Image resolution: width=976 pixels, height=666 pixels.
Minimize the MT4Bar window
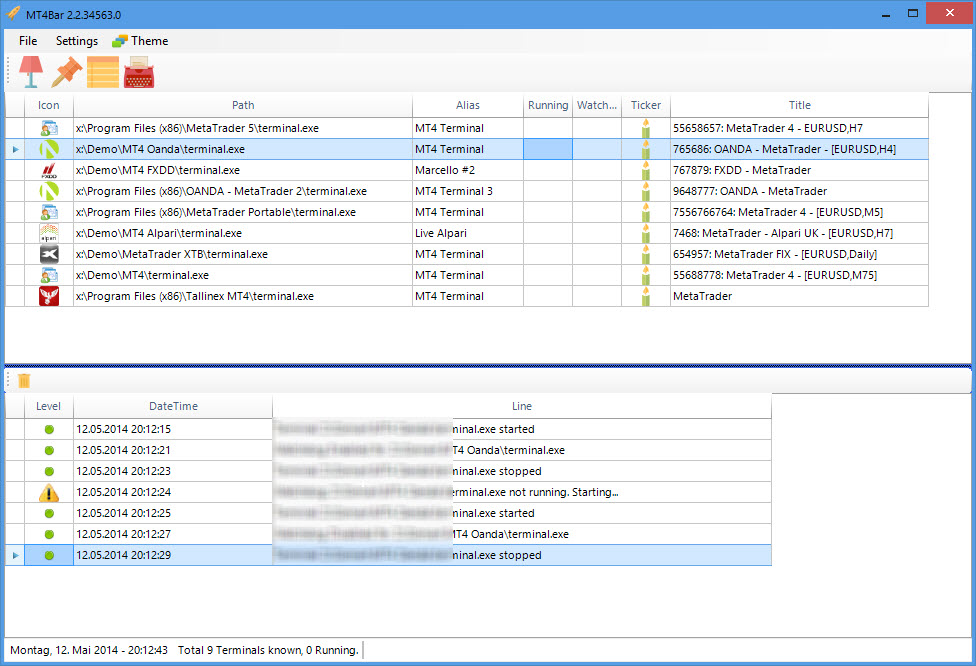pos(885,13)
